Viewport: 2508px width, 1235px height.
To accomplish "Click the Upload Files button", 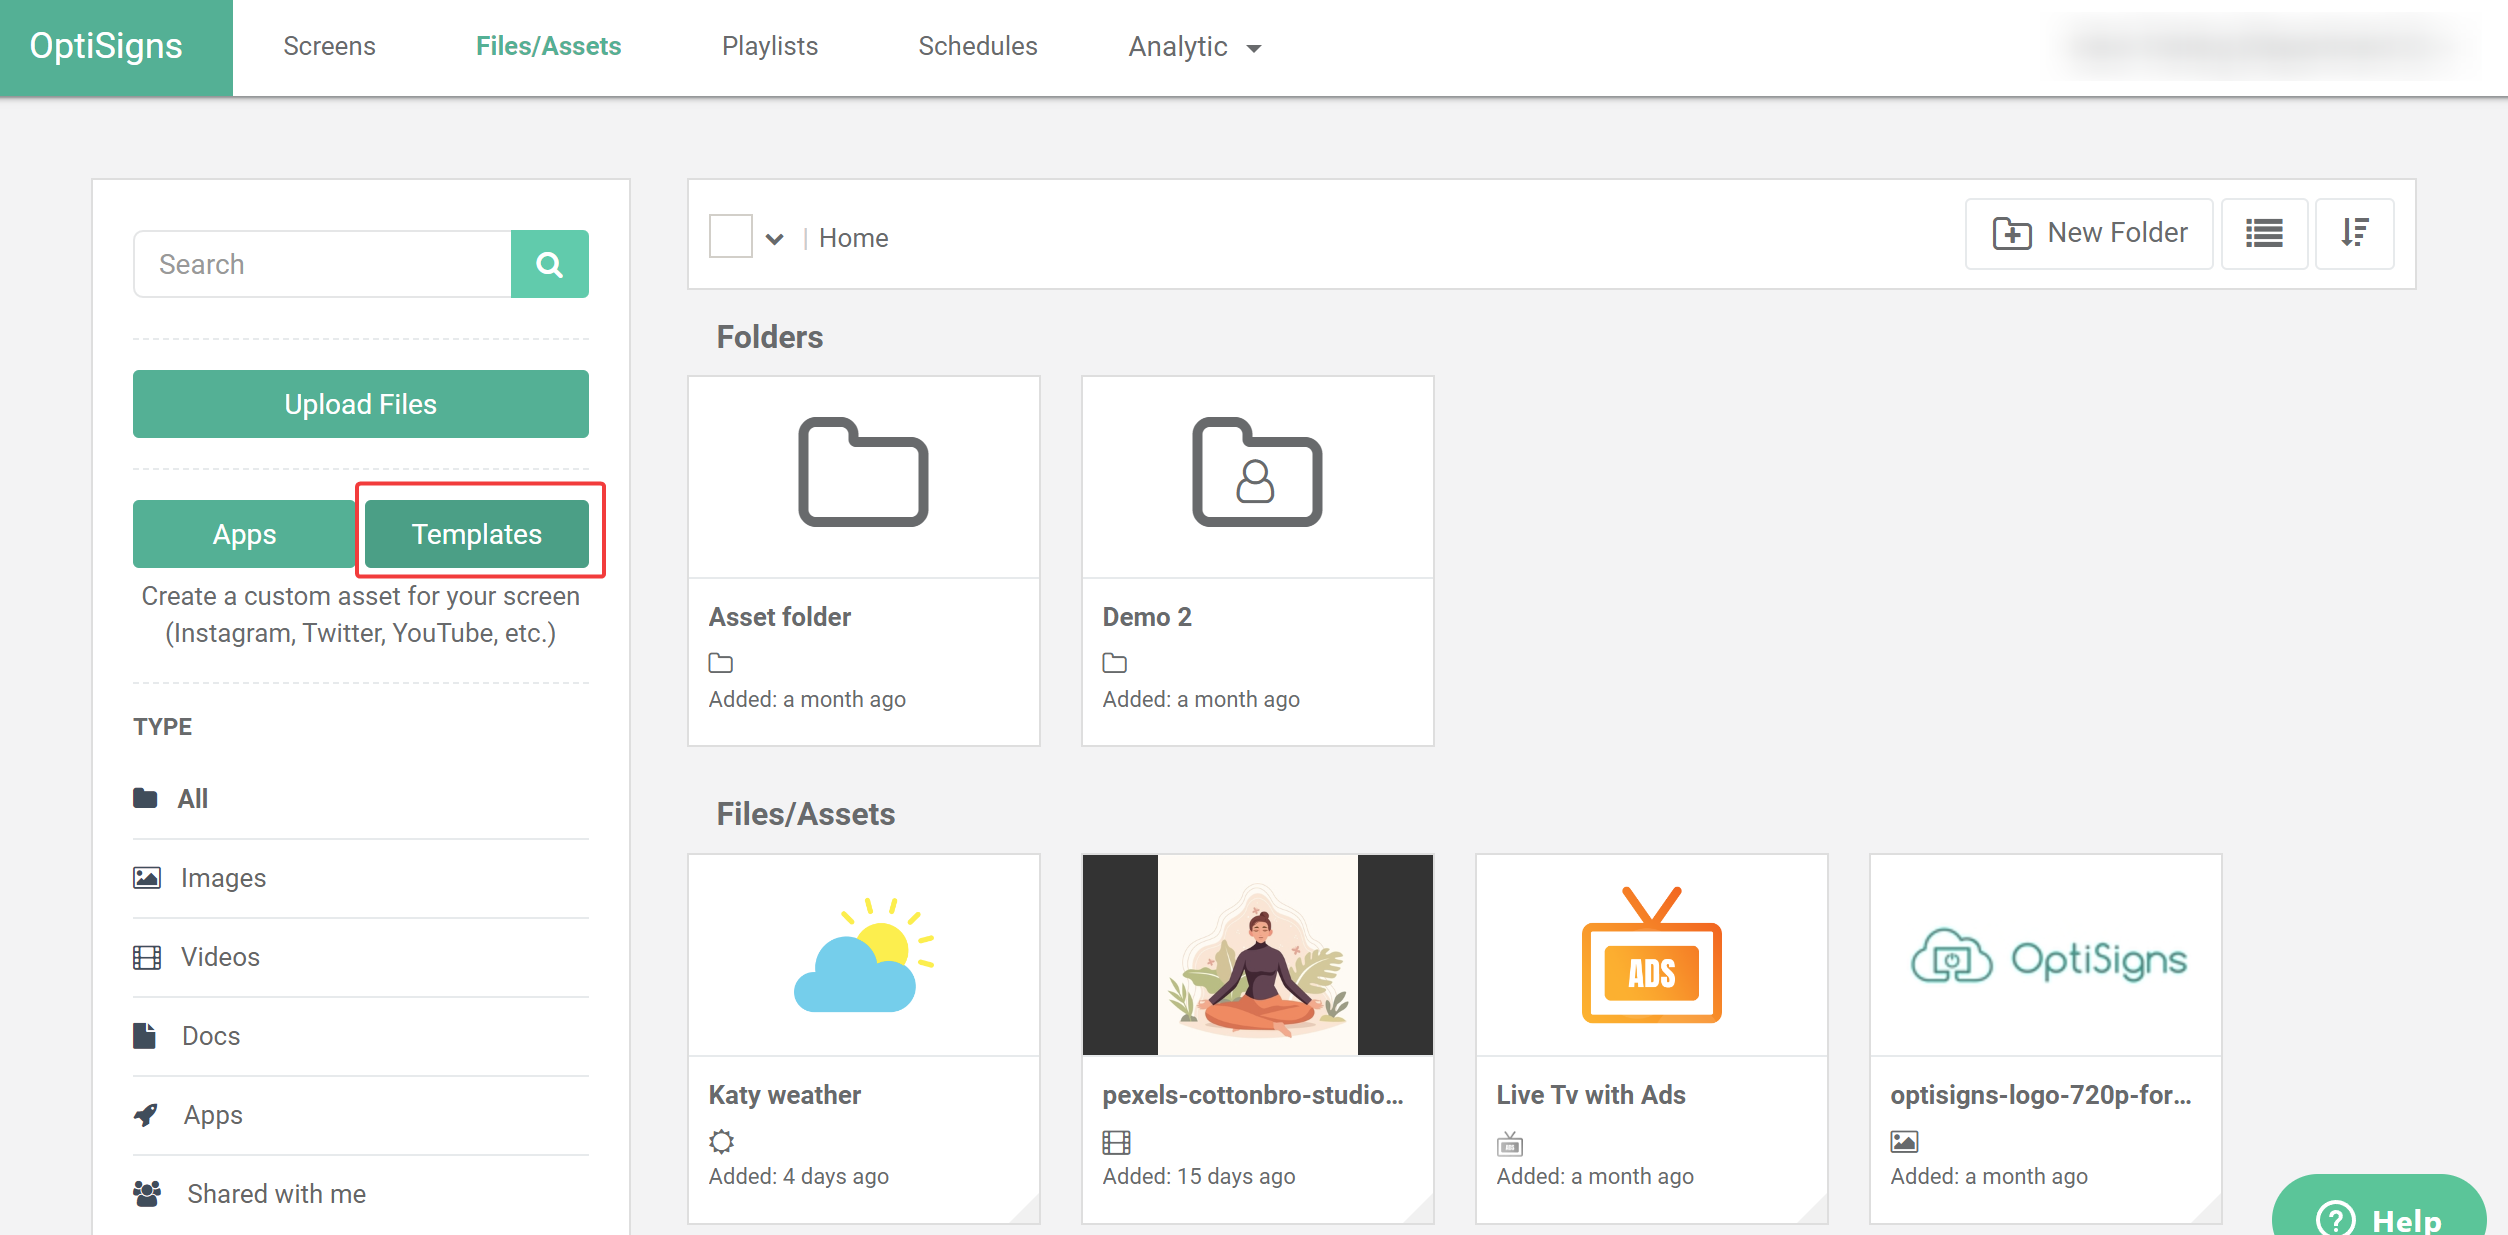I will 360,404.
